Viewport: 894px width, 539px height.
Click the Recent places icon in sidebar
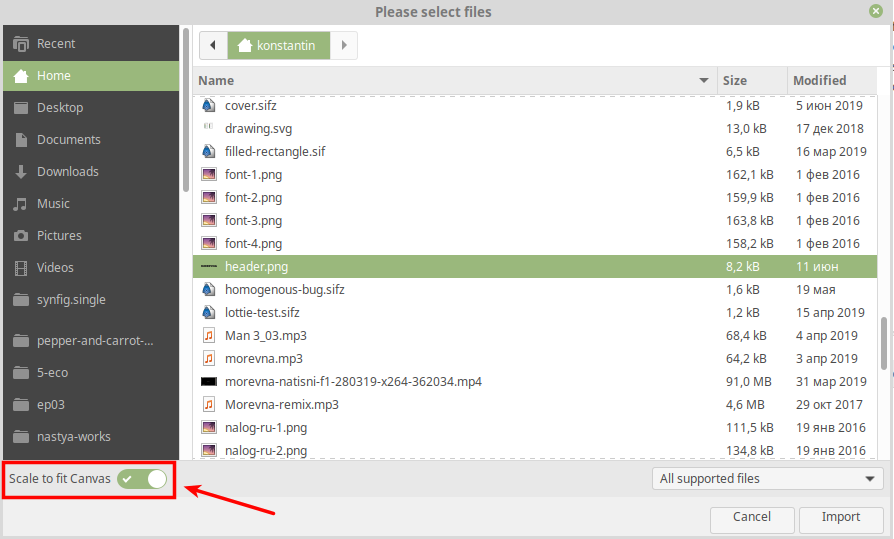20,44
